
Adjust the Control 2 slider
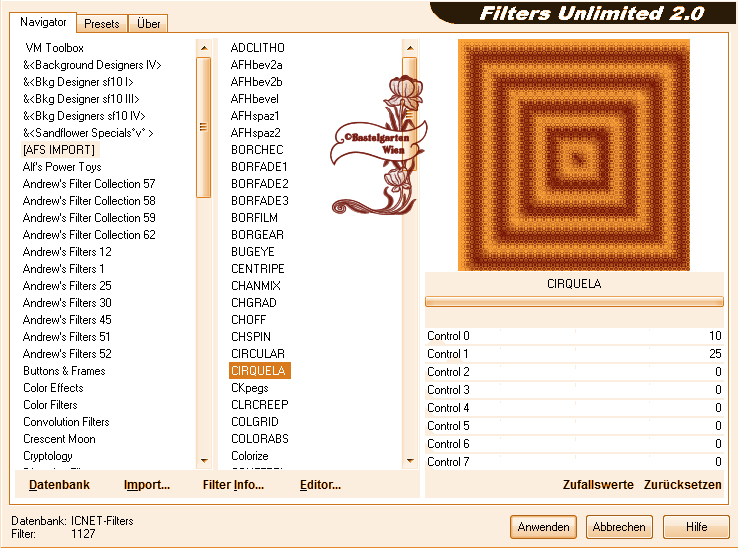574,372
